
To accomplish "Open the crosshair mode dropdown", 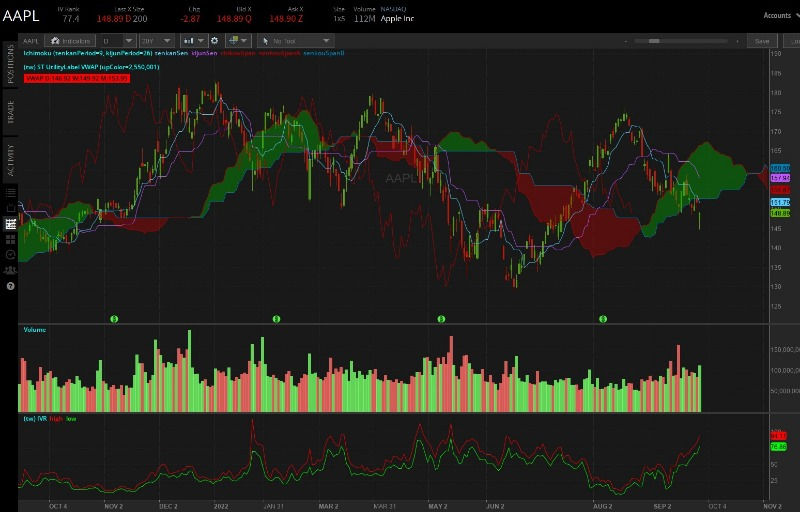I will [x=238, y=41].
